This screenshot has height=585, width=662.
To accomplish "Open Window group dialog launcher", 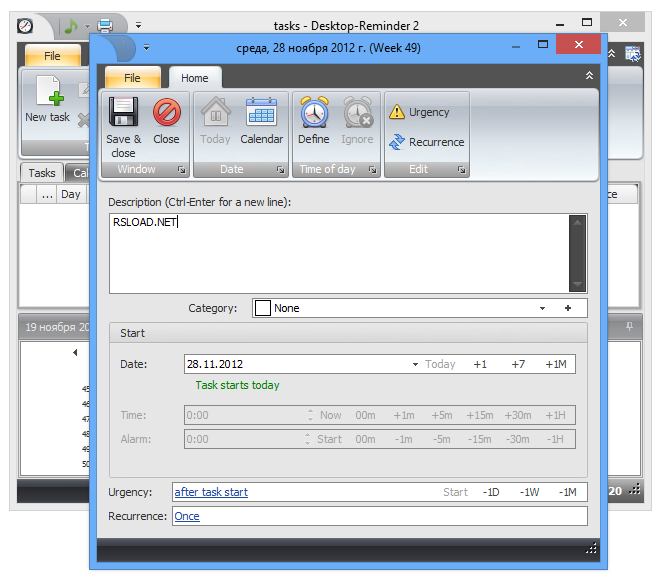I will (182, 170).
